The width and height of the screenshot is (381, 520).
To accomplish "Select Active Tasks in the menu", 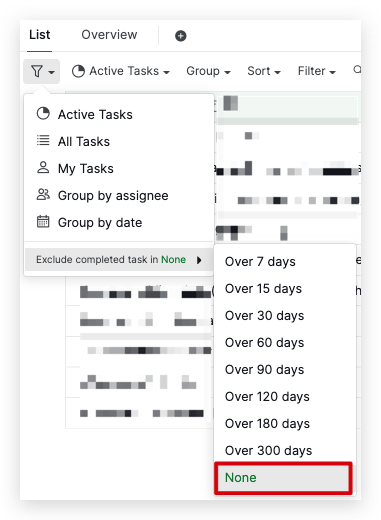I will [x=119, y=114].
